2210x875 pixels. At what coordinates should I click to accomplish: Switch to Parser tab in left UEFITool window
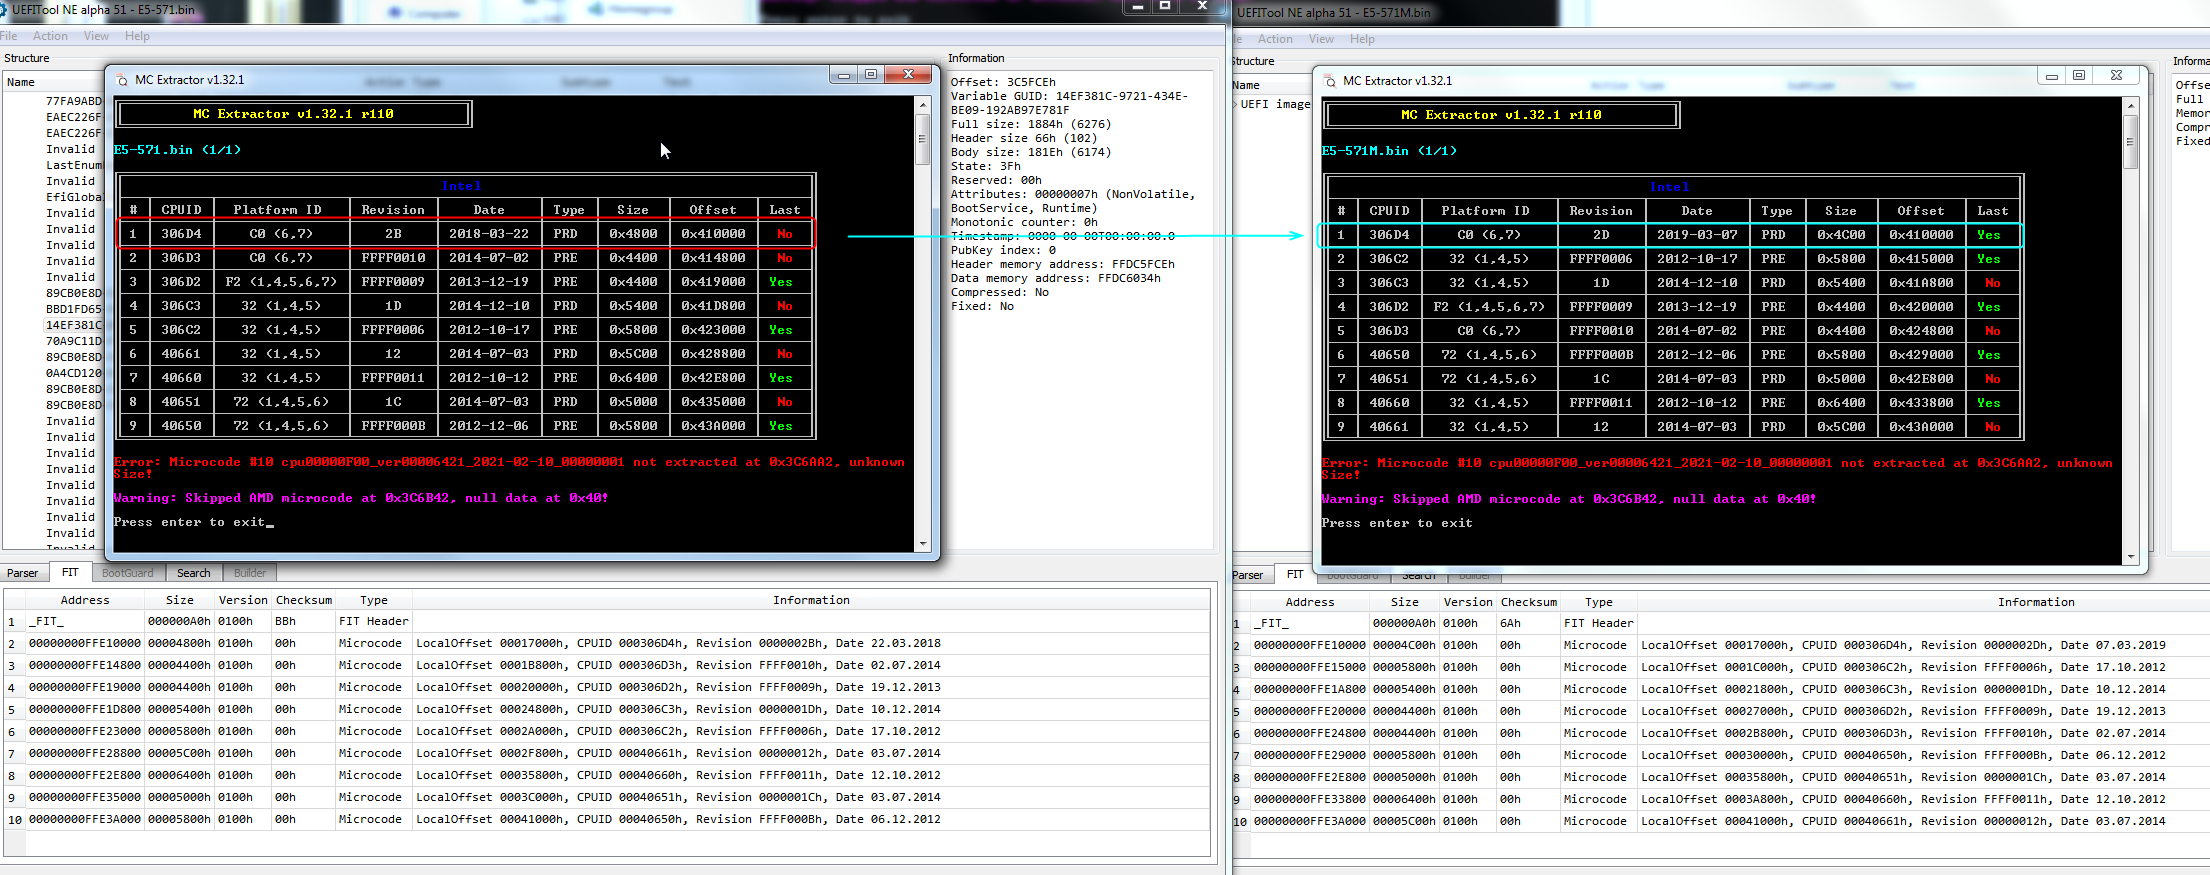click(x=23, y=573)
